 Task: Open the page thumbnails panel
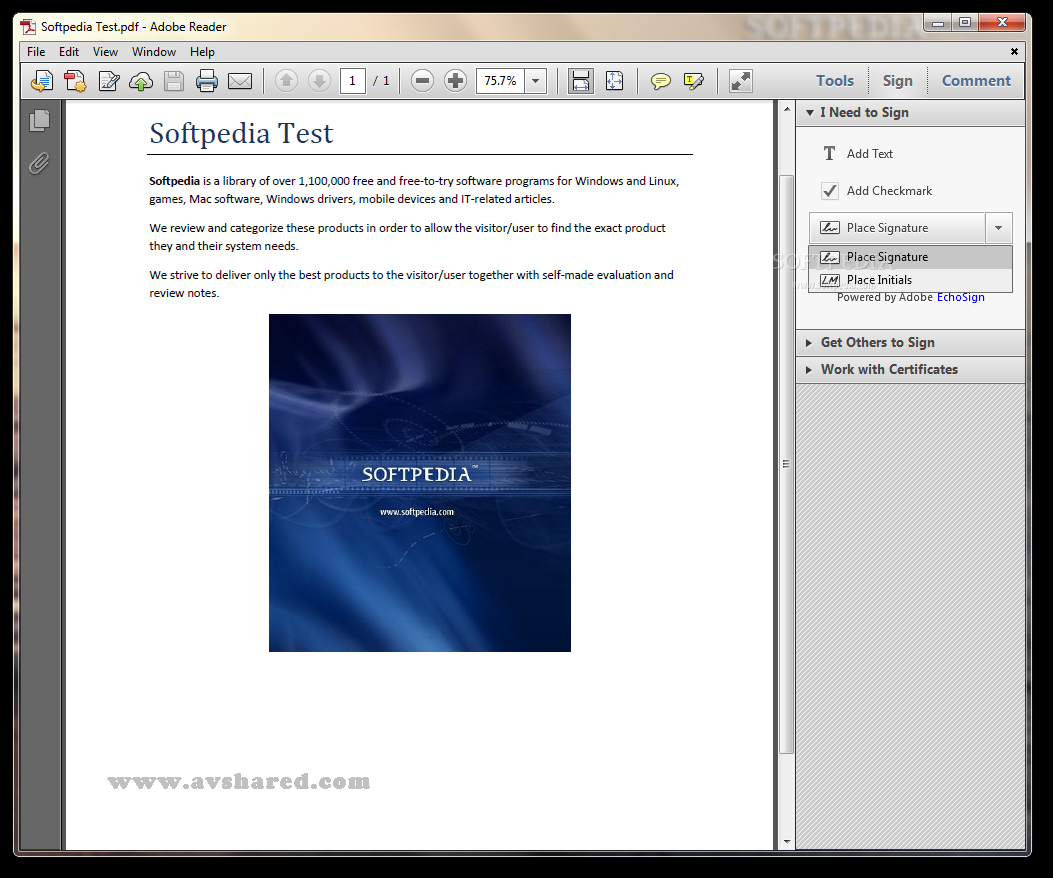point(40,120)
